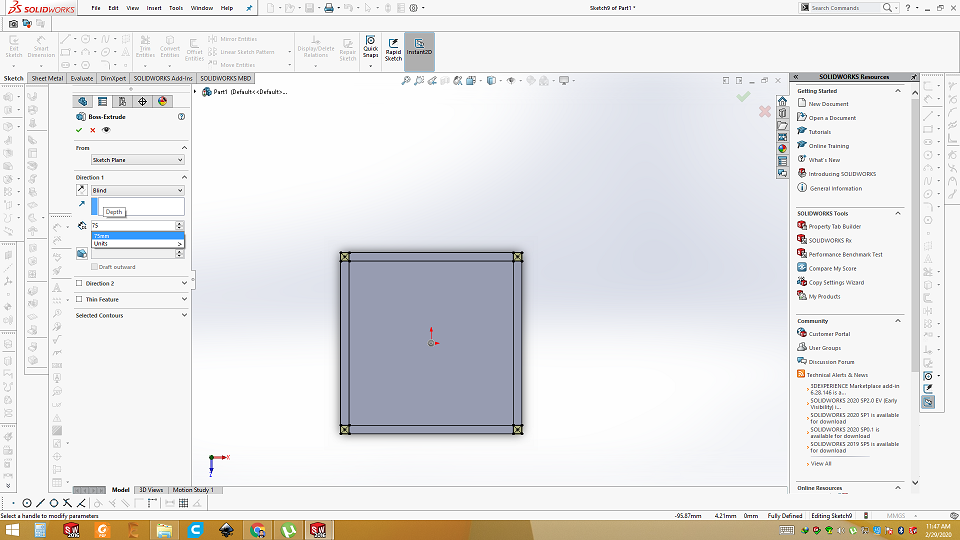Accept the Boss-Extrude with green checkmark
Viewport: 960px width, 540px height.
coord(79,130)
